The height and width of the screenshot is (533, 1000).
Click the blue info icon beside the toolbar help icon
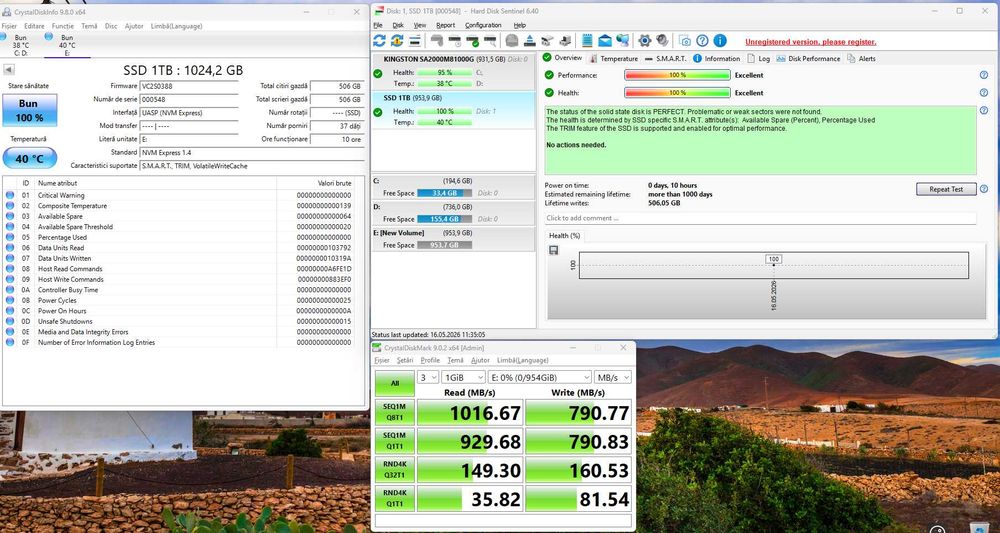[x=720, y=41]
